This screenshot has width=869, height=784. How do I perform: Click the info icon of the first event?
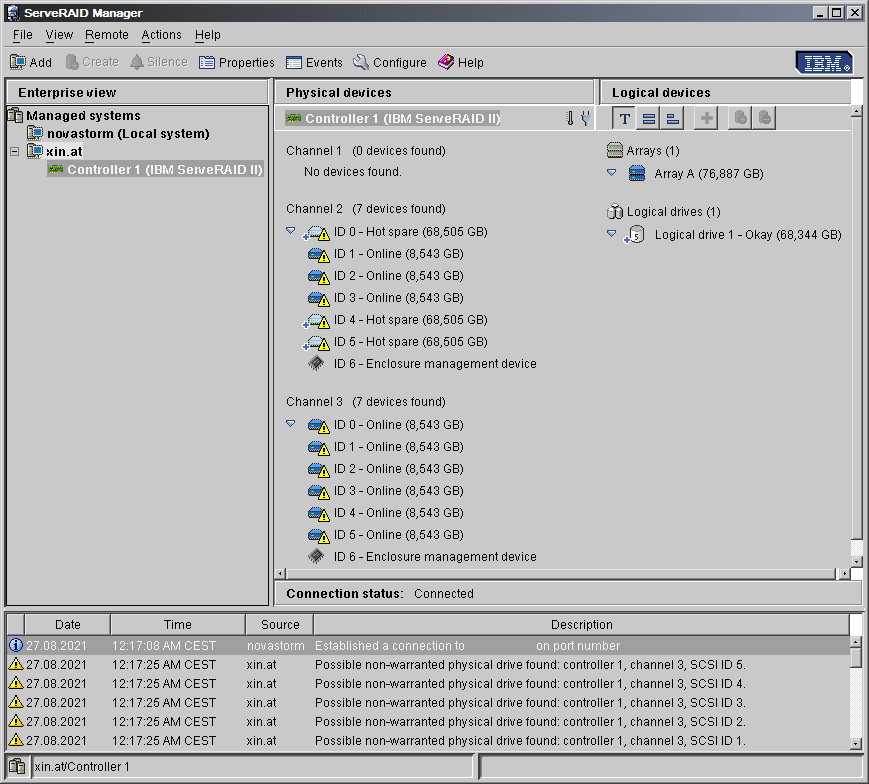click(16, 645)
